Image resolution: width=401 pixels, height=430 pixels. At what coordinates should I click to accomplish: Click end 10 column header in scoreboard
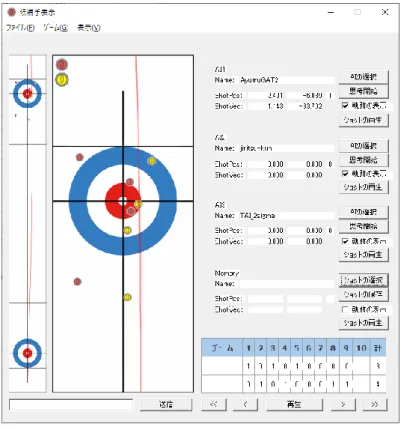tap(361, 348)
